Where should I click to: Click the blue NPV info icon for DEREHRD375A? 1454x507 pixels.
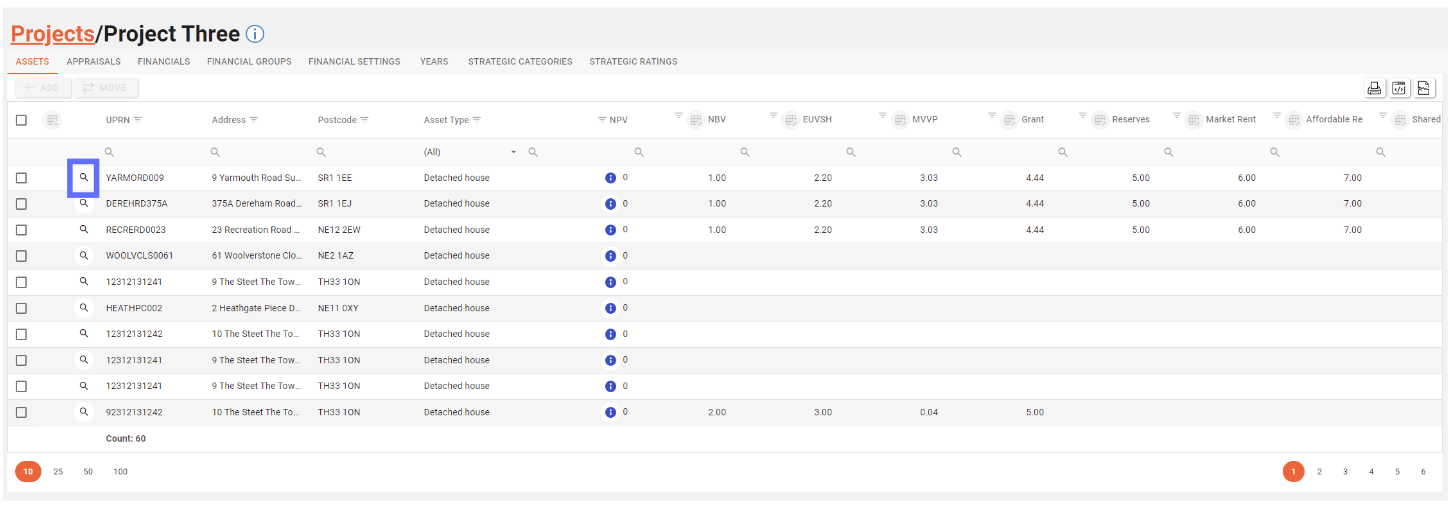[610, 203]
